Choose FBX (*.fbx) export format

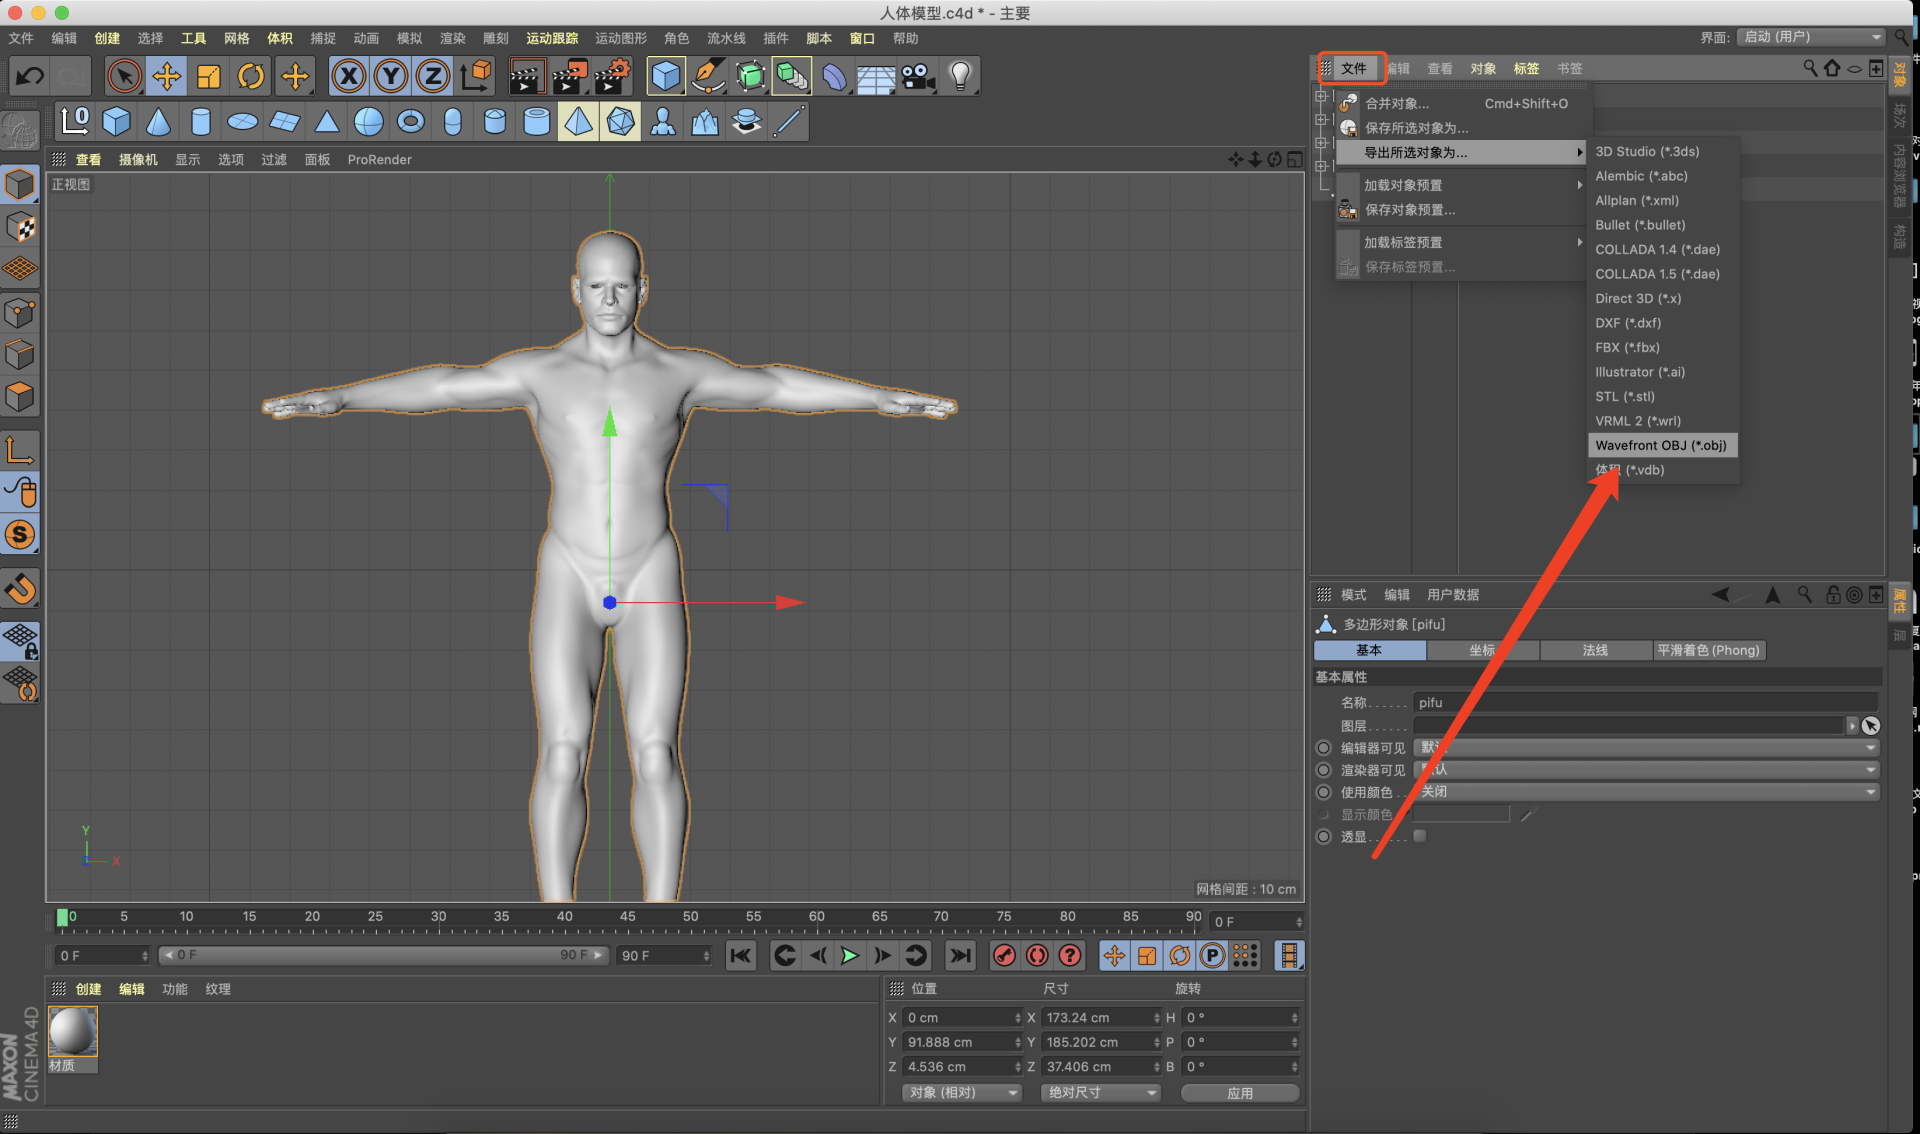(x=1662, y=347)
